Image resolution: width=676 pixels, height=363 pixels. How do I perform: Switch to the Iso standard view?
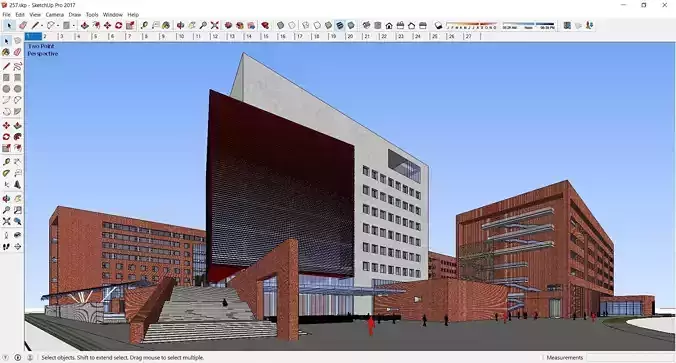(x=366, y=26)
